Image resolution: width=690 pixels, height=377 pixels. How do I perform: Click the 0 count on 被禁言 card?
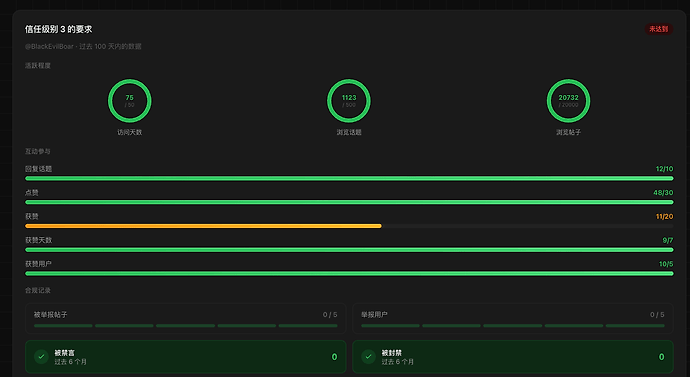(x=334, y=357)
